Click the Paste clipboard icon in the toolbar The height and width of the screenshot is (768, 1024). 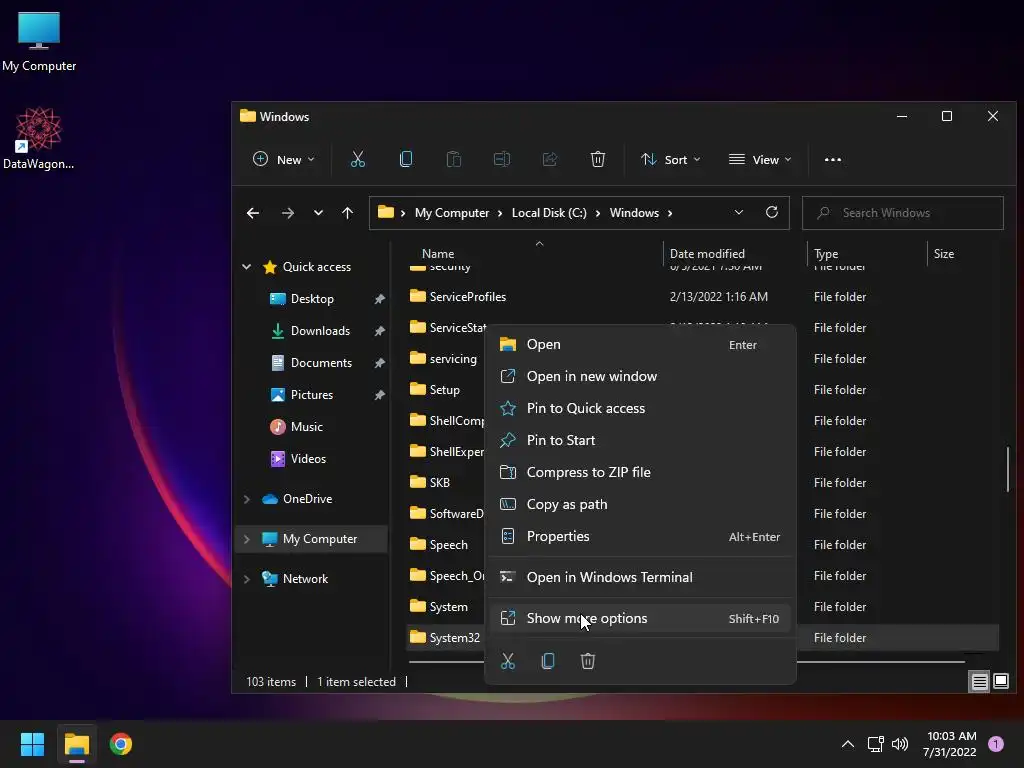[x=454, y=159]
